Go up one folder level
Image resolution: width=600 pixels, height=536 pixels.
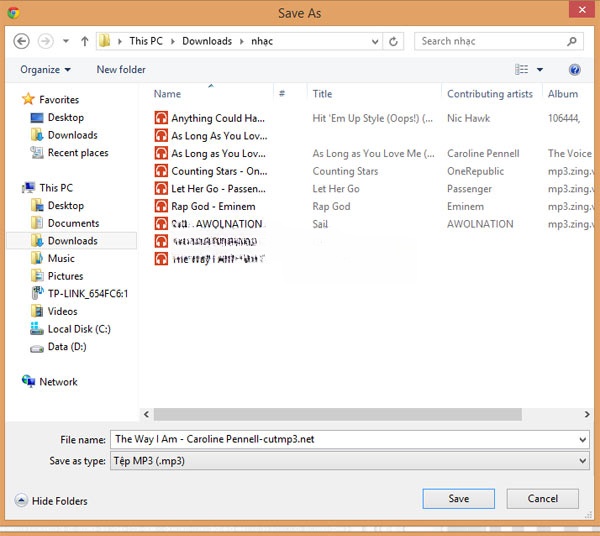(x=85, y=41)
